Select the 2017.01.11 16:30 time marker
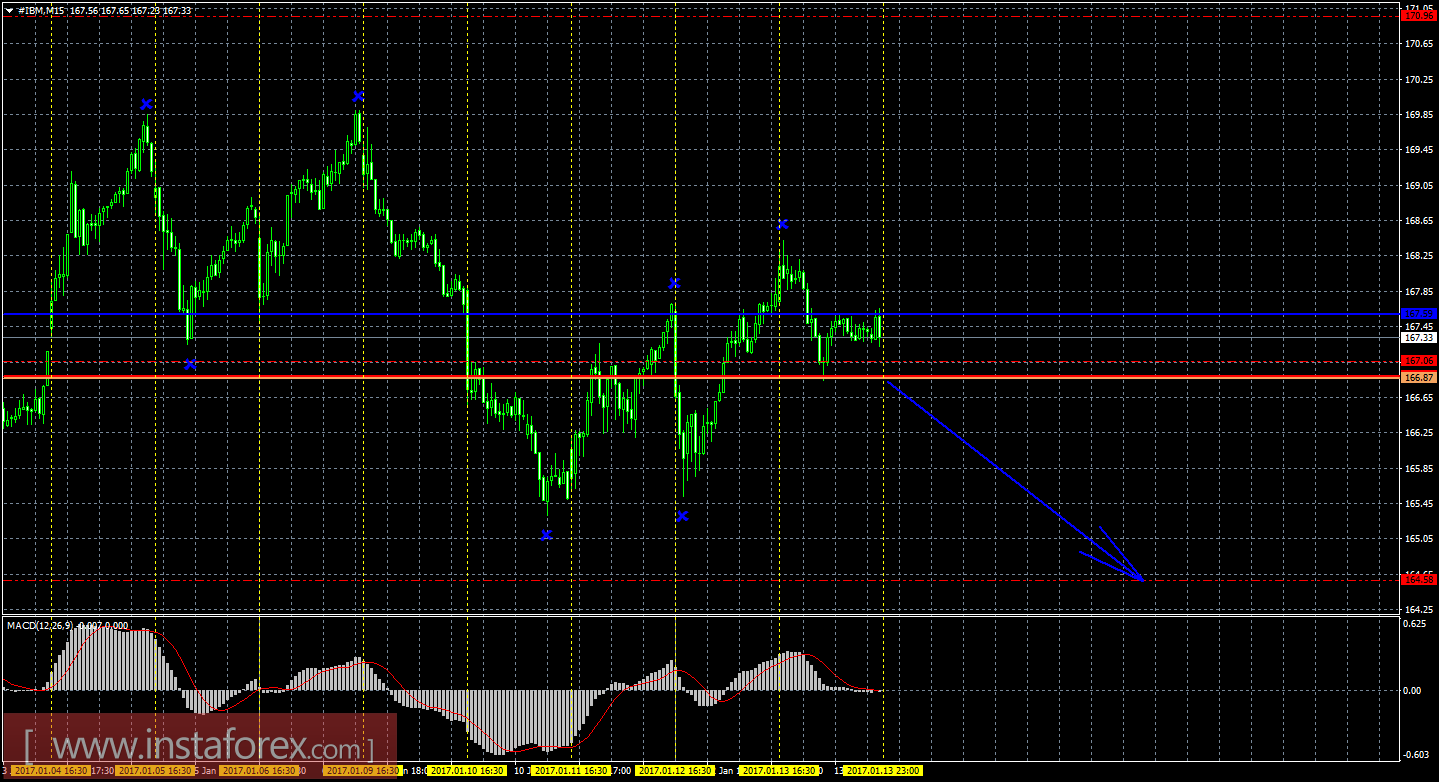Screen dimensions: 1439x782 click(571, 771)
